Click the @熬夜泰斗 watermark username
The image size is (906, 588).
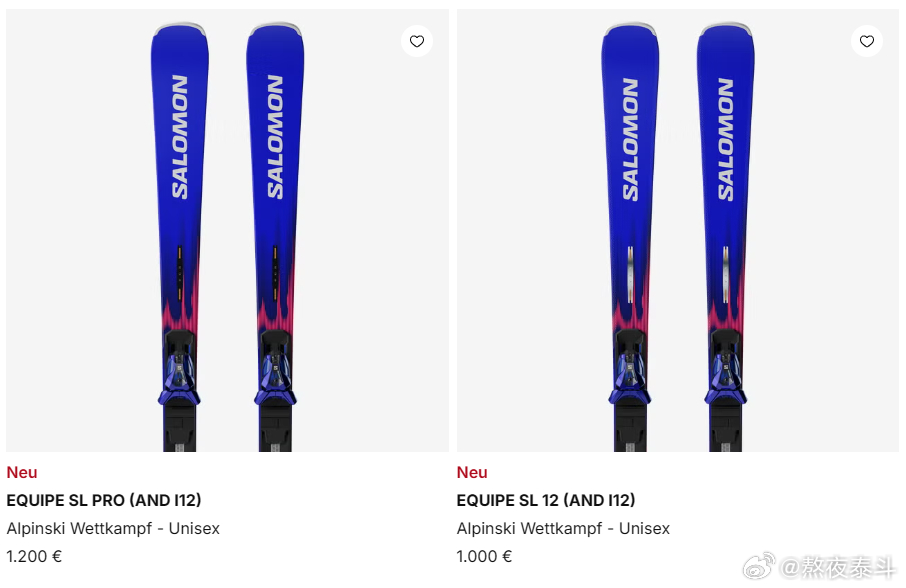click(837, 568)
